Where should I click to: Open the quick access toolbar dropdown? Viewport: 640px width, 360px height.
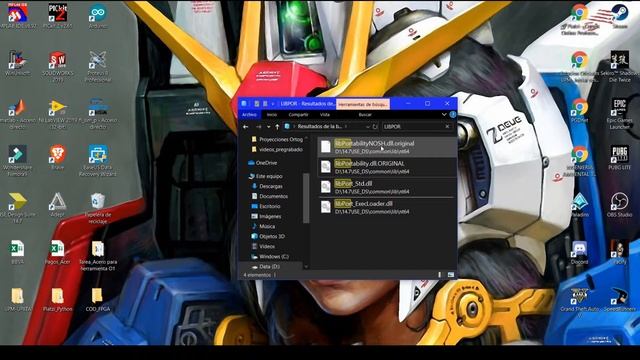click(x=273, y=104)
